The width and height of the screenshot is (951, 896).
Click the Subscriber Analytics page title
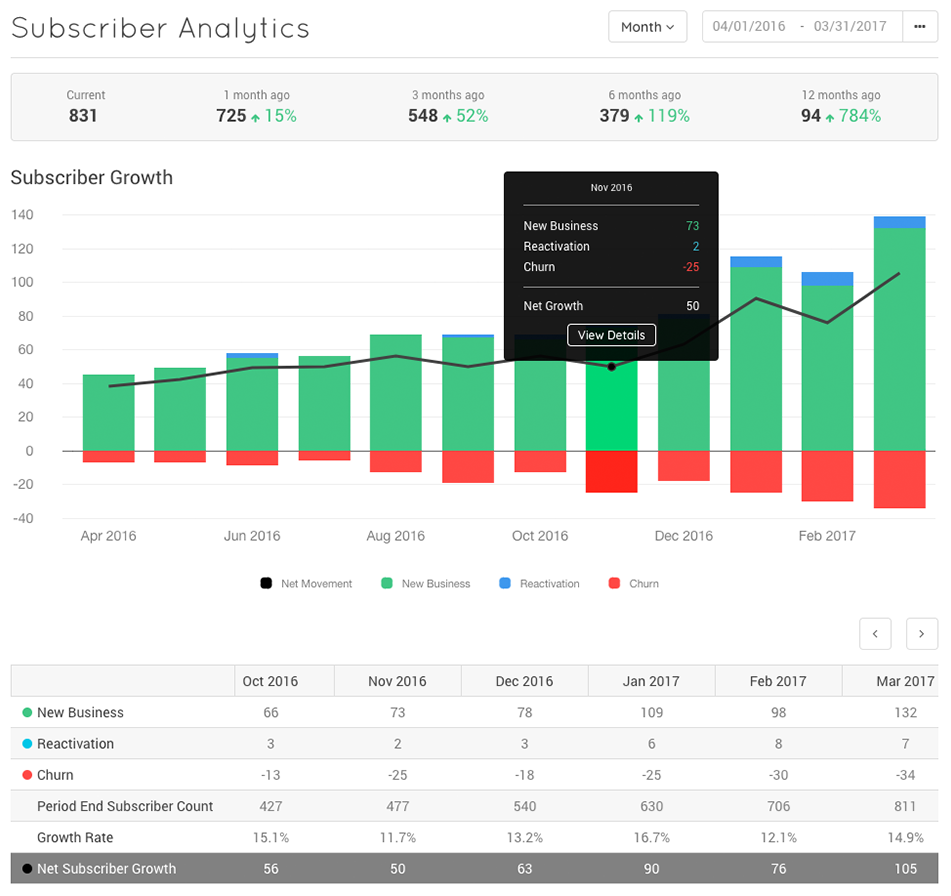pos(160,28)
